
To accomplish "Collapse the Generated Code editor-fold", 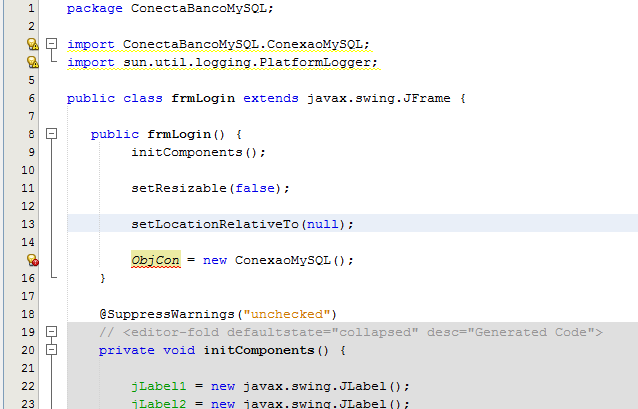I will 51,332.
